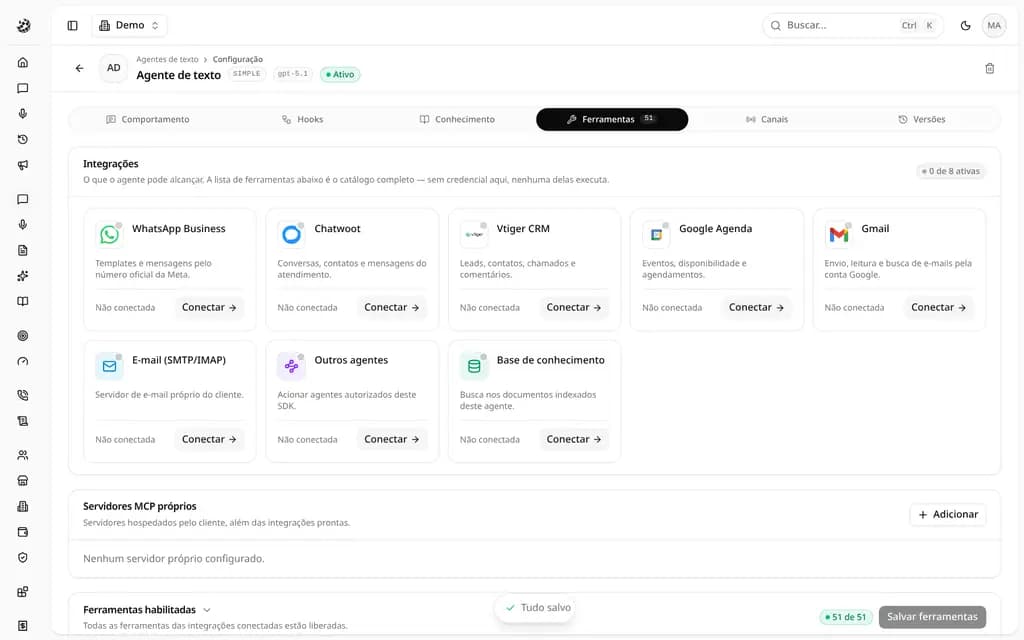This screenshot has width=1024, height=640.
Task: Go to the home icon in sidebar
Action: [x=23, y=63]
